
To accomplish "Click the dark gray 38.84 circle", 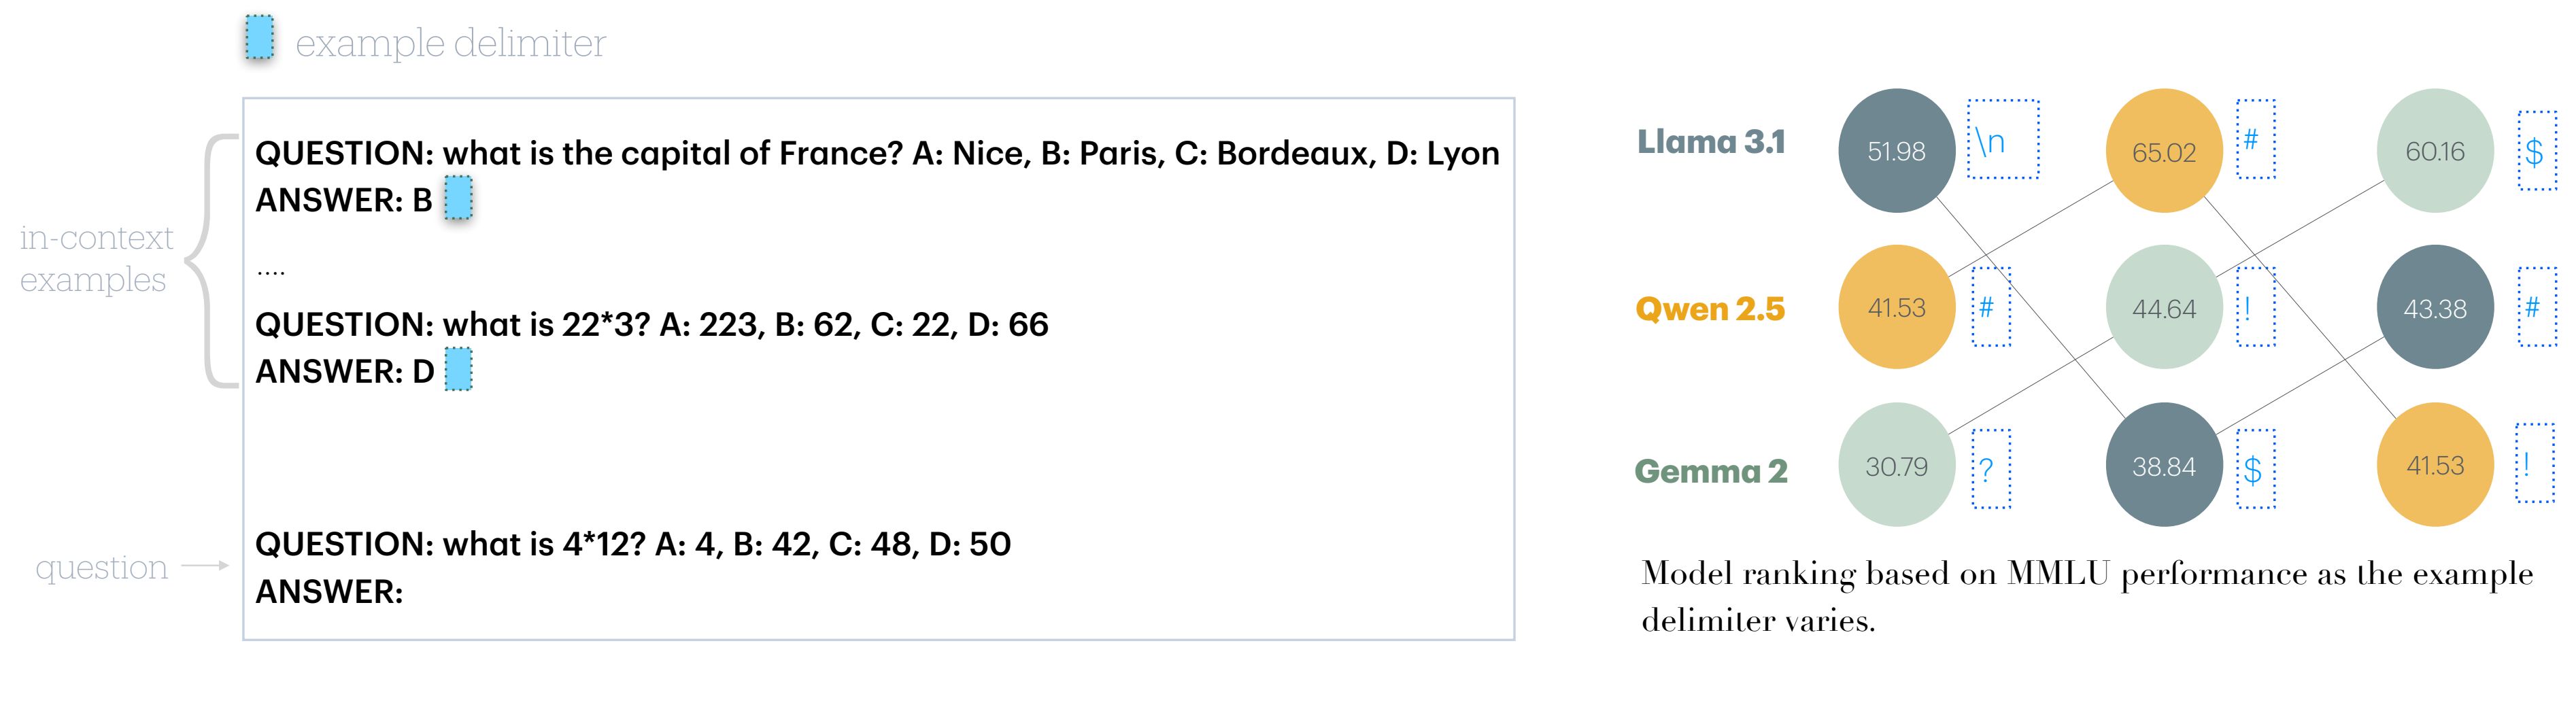I will click(x=2164, y=465).
